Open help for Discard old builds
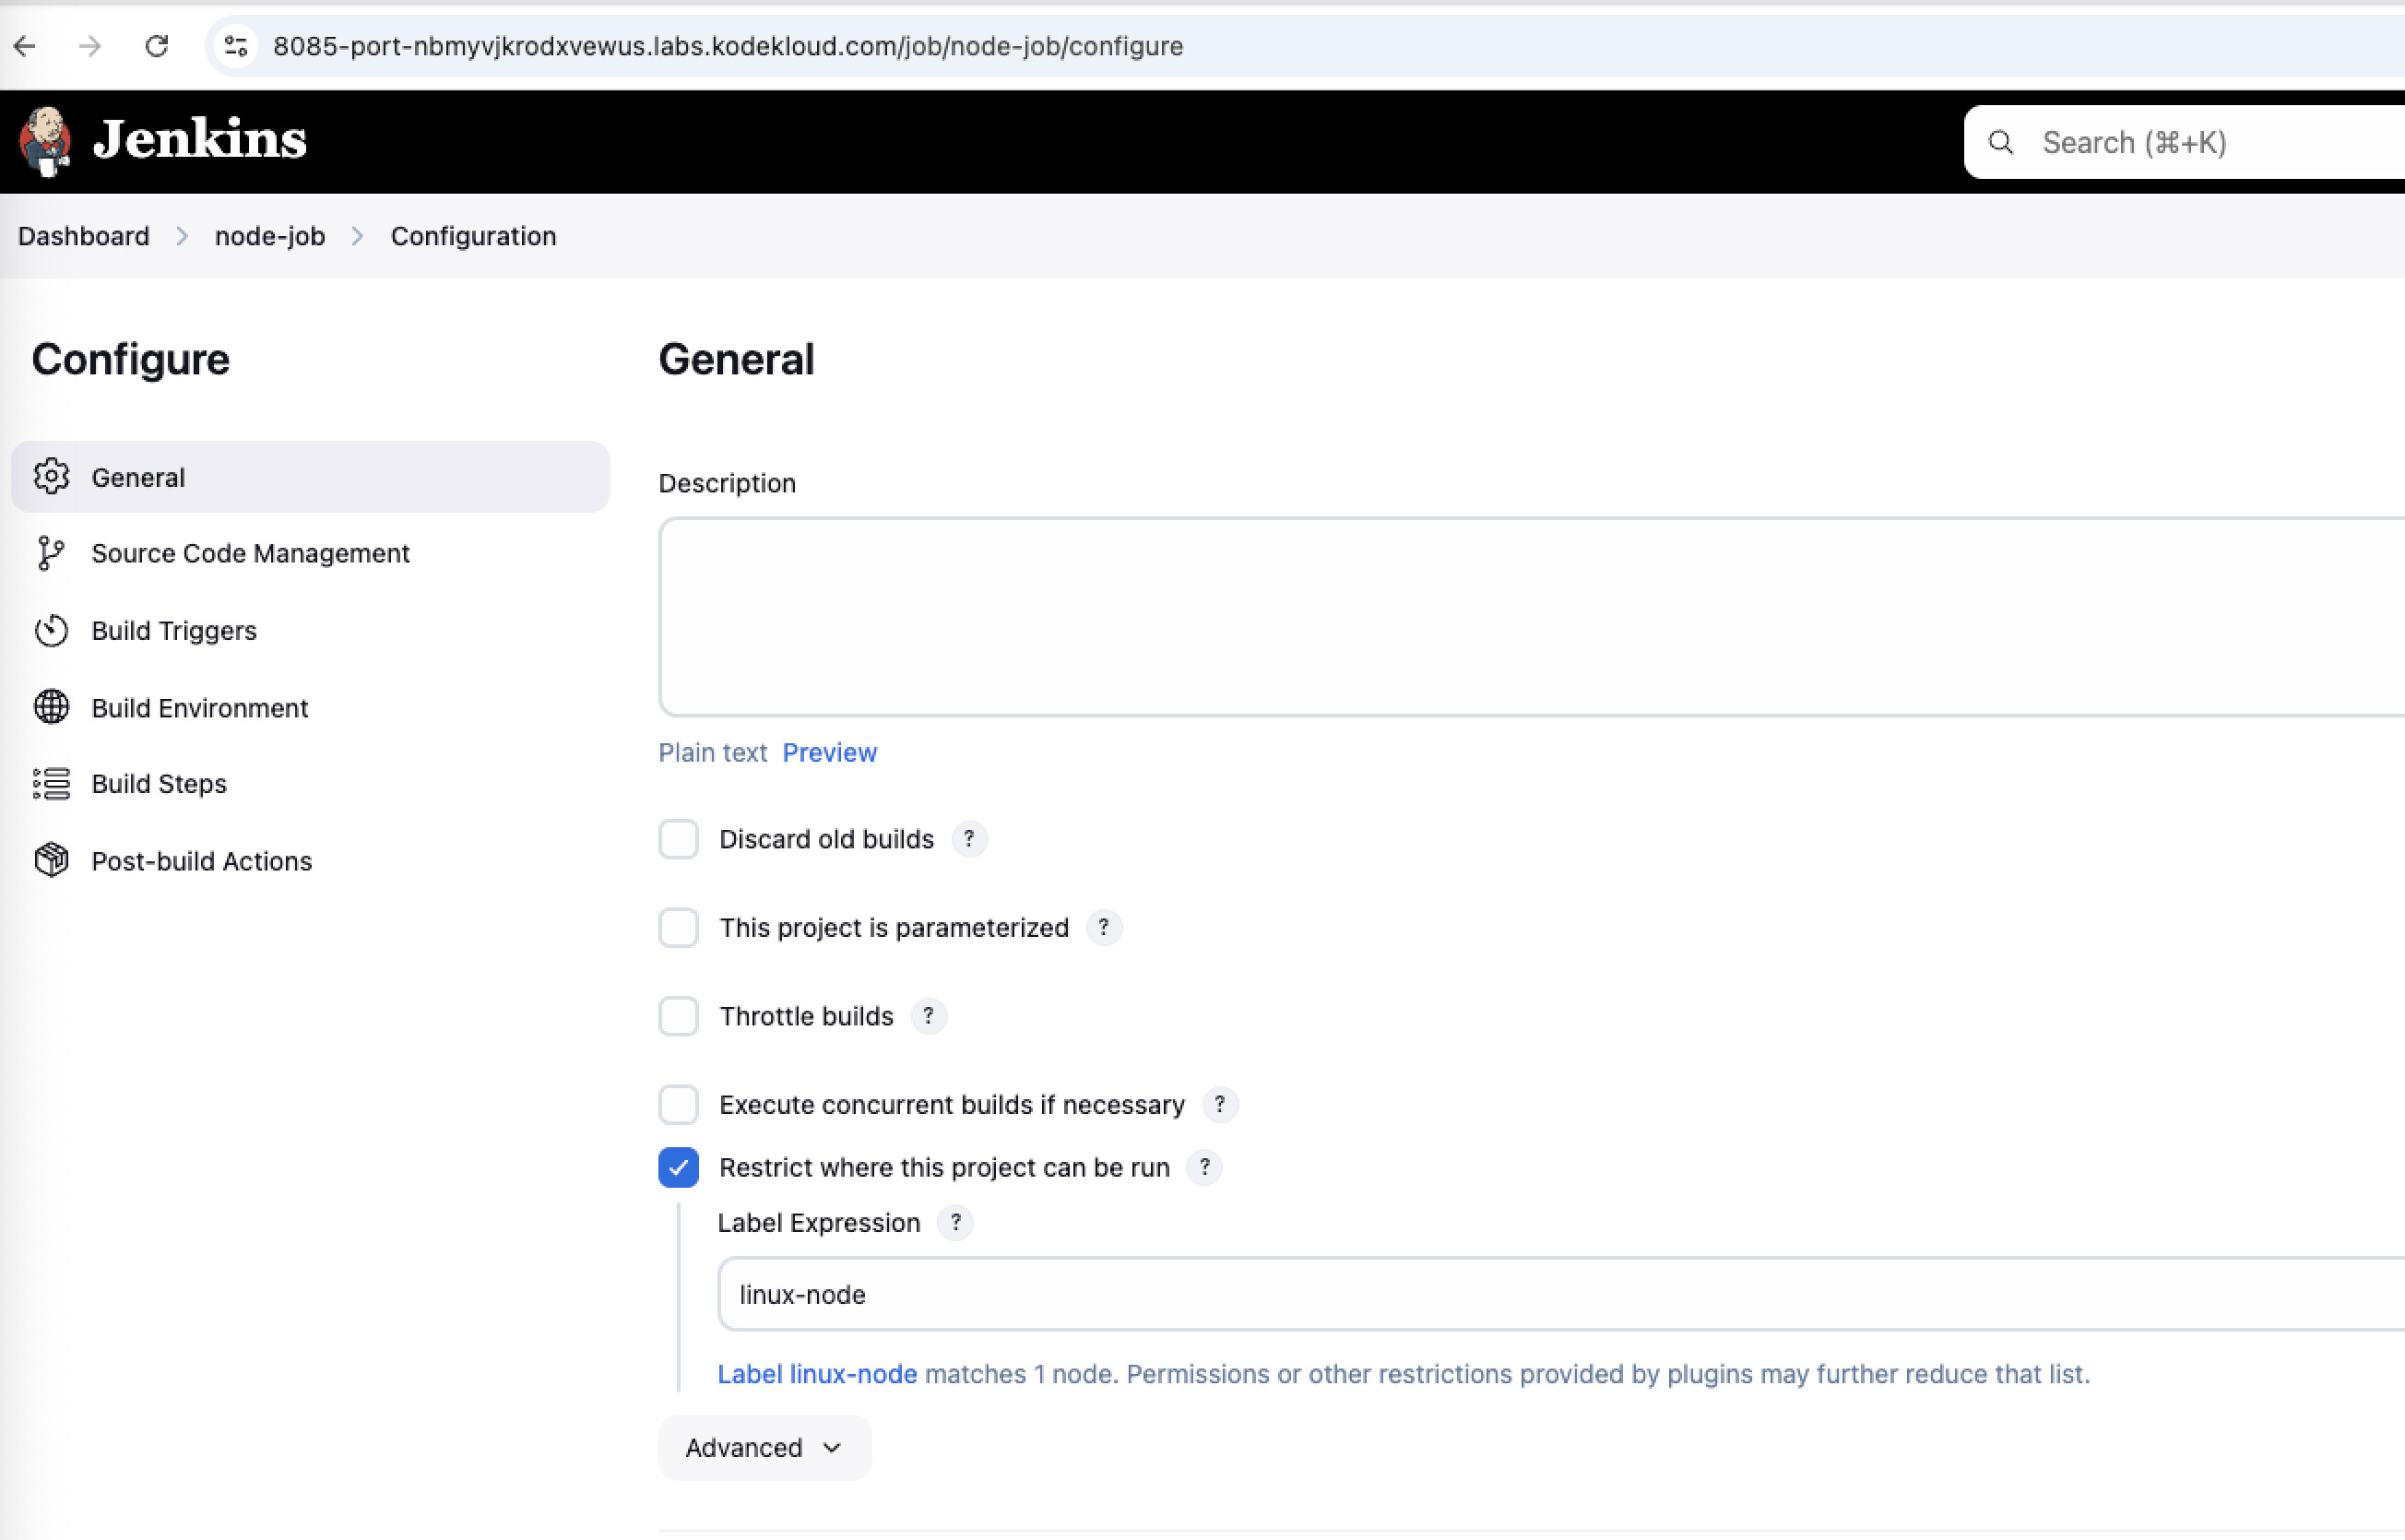This screenshot has height=1540, width=2405. pos(969,839)
